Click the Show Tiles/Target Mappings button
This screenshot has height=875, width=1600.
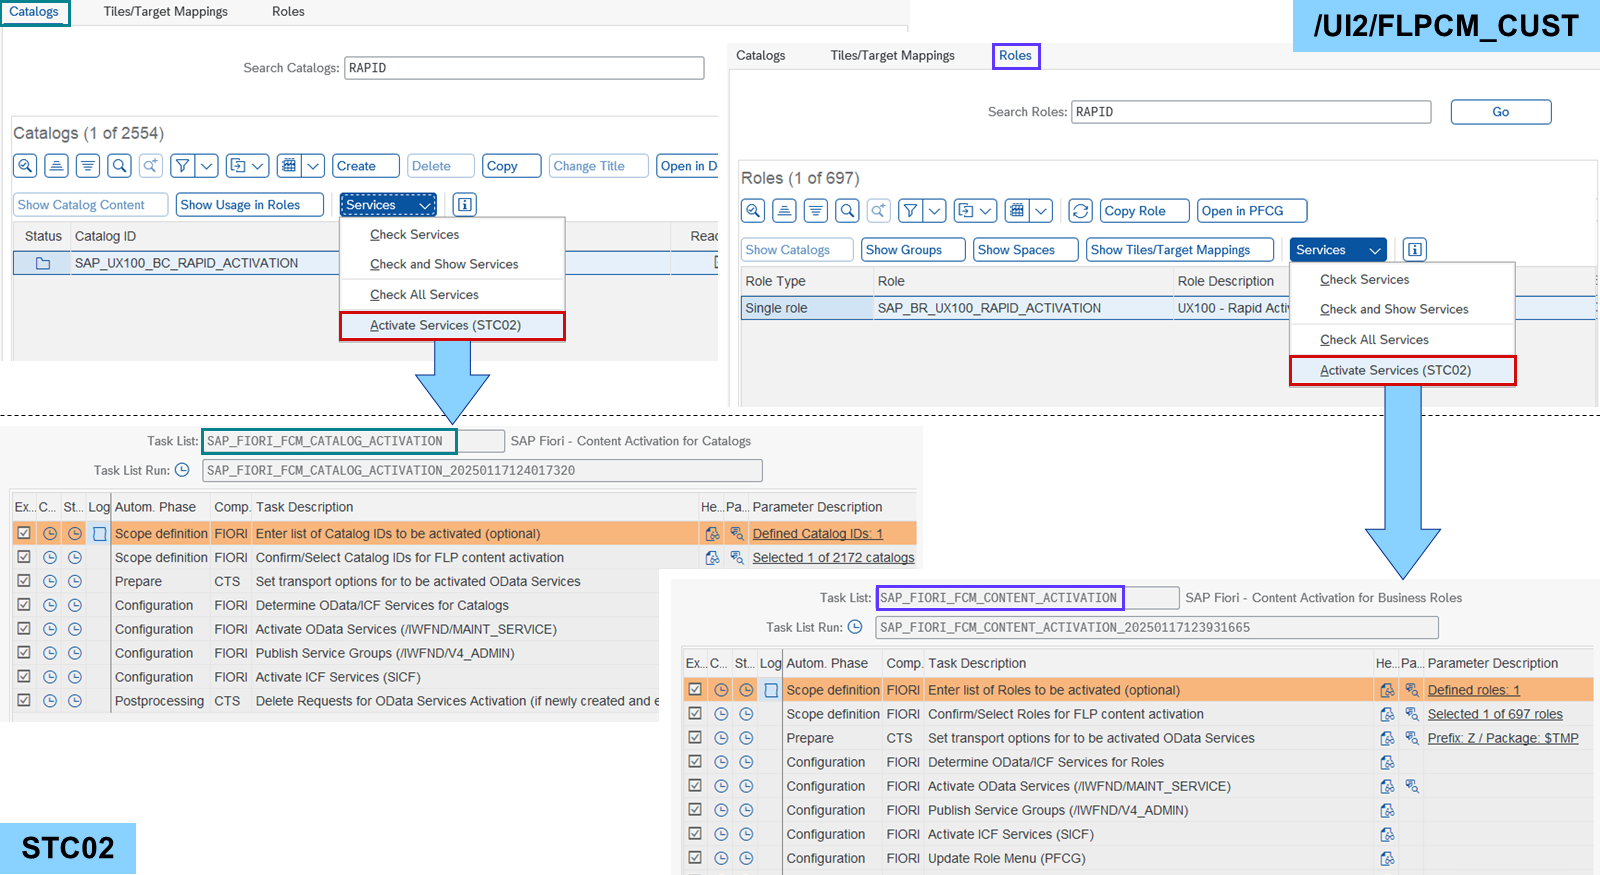coord(1180,250)
